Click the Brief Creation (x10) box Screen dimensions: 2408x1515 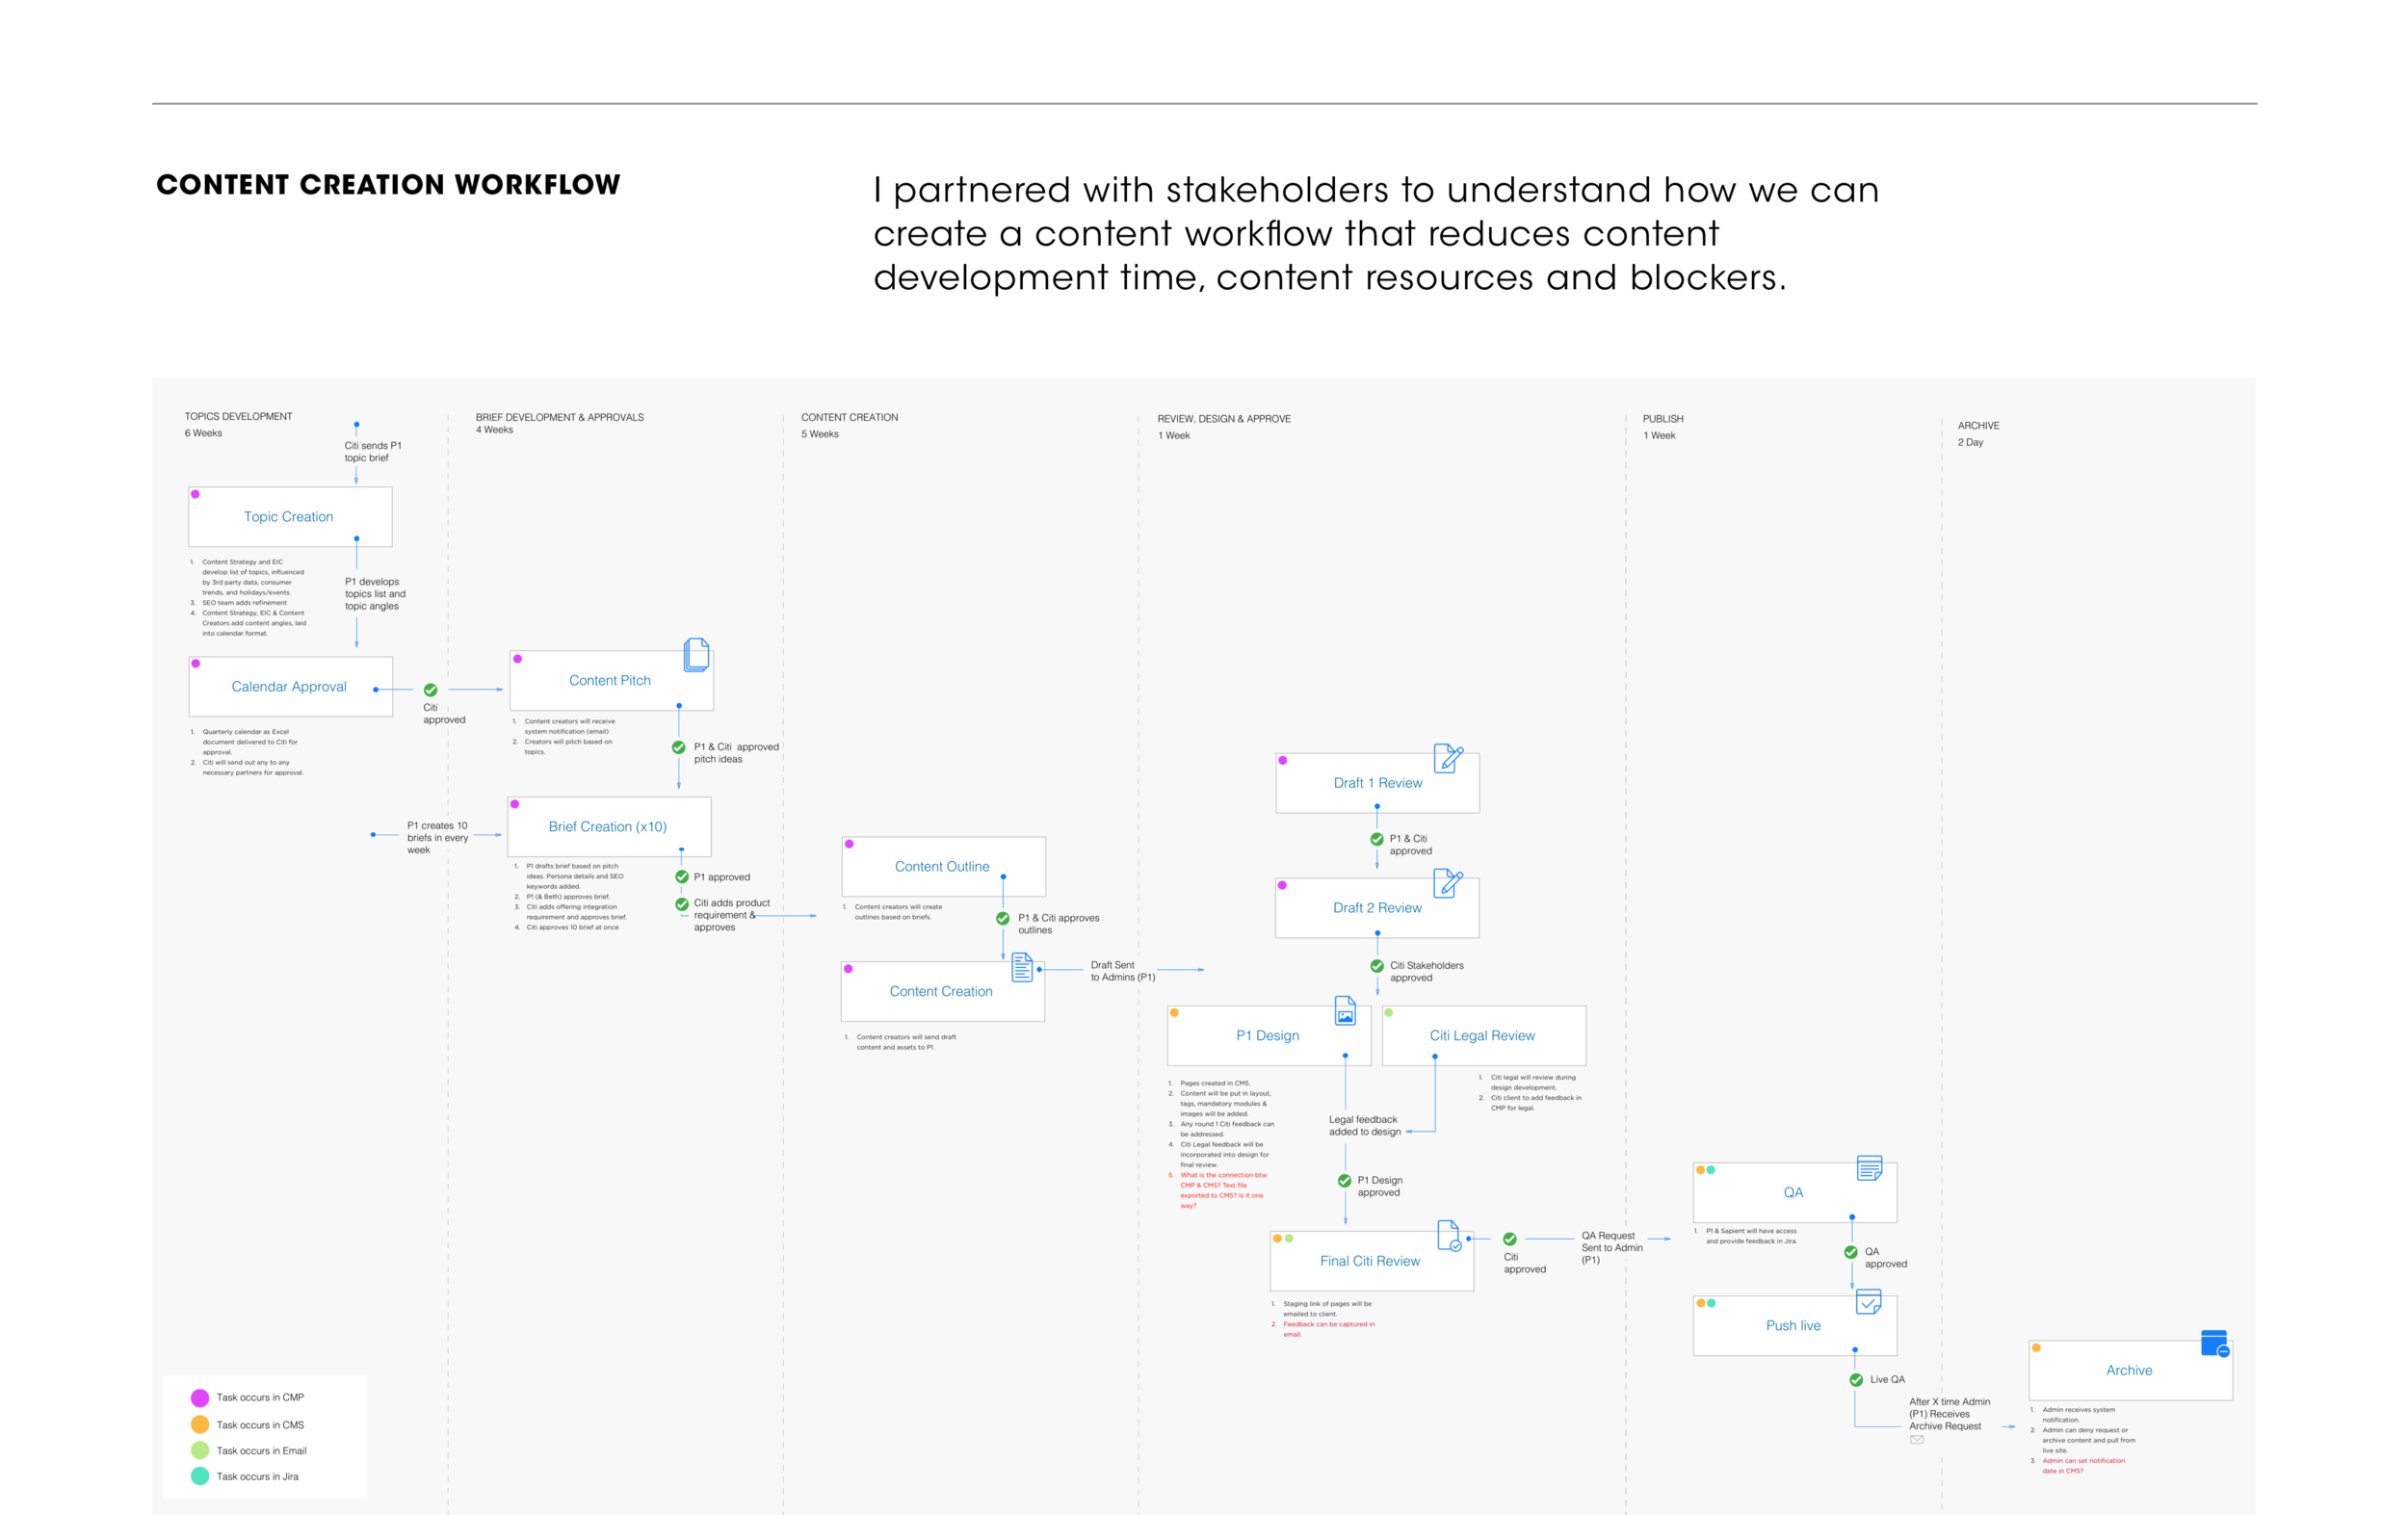tap(609, 827)
